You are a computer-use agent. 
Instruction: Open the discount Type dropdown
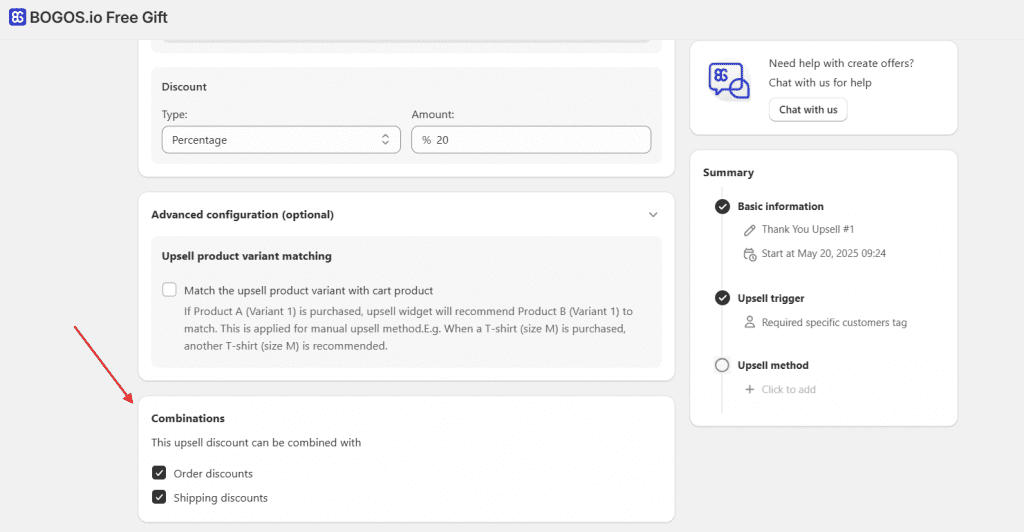[x=281, y=140]
